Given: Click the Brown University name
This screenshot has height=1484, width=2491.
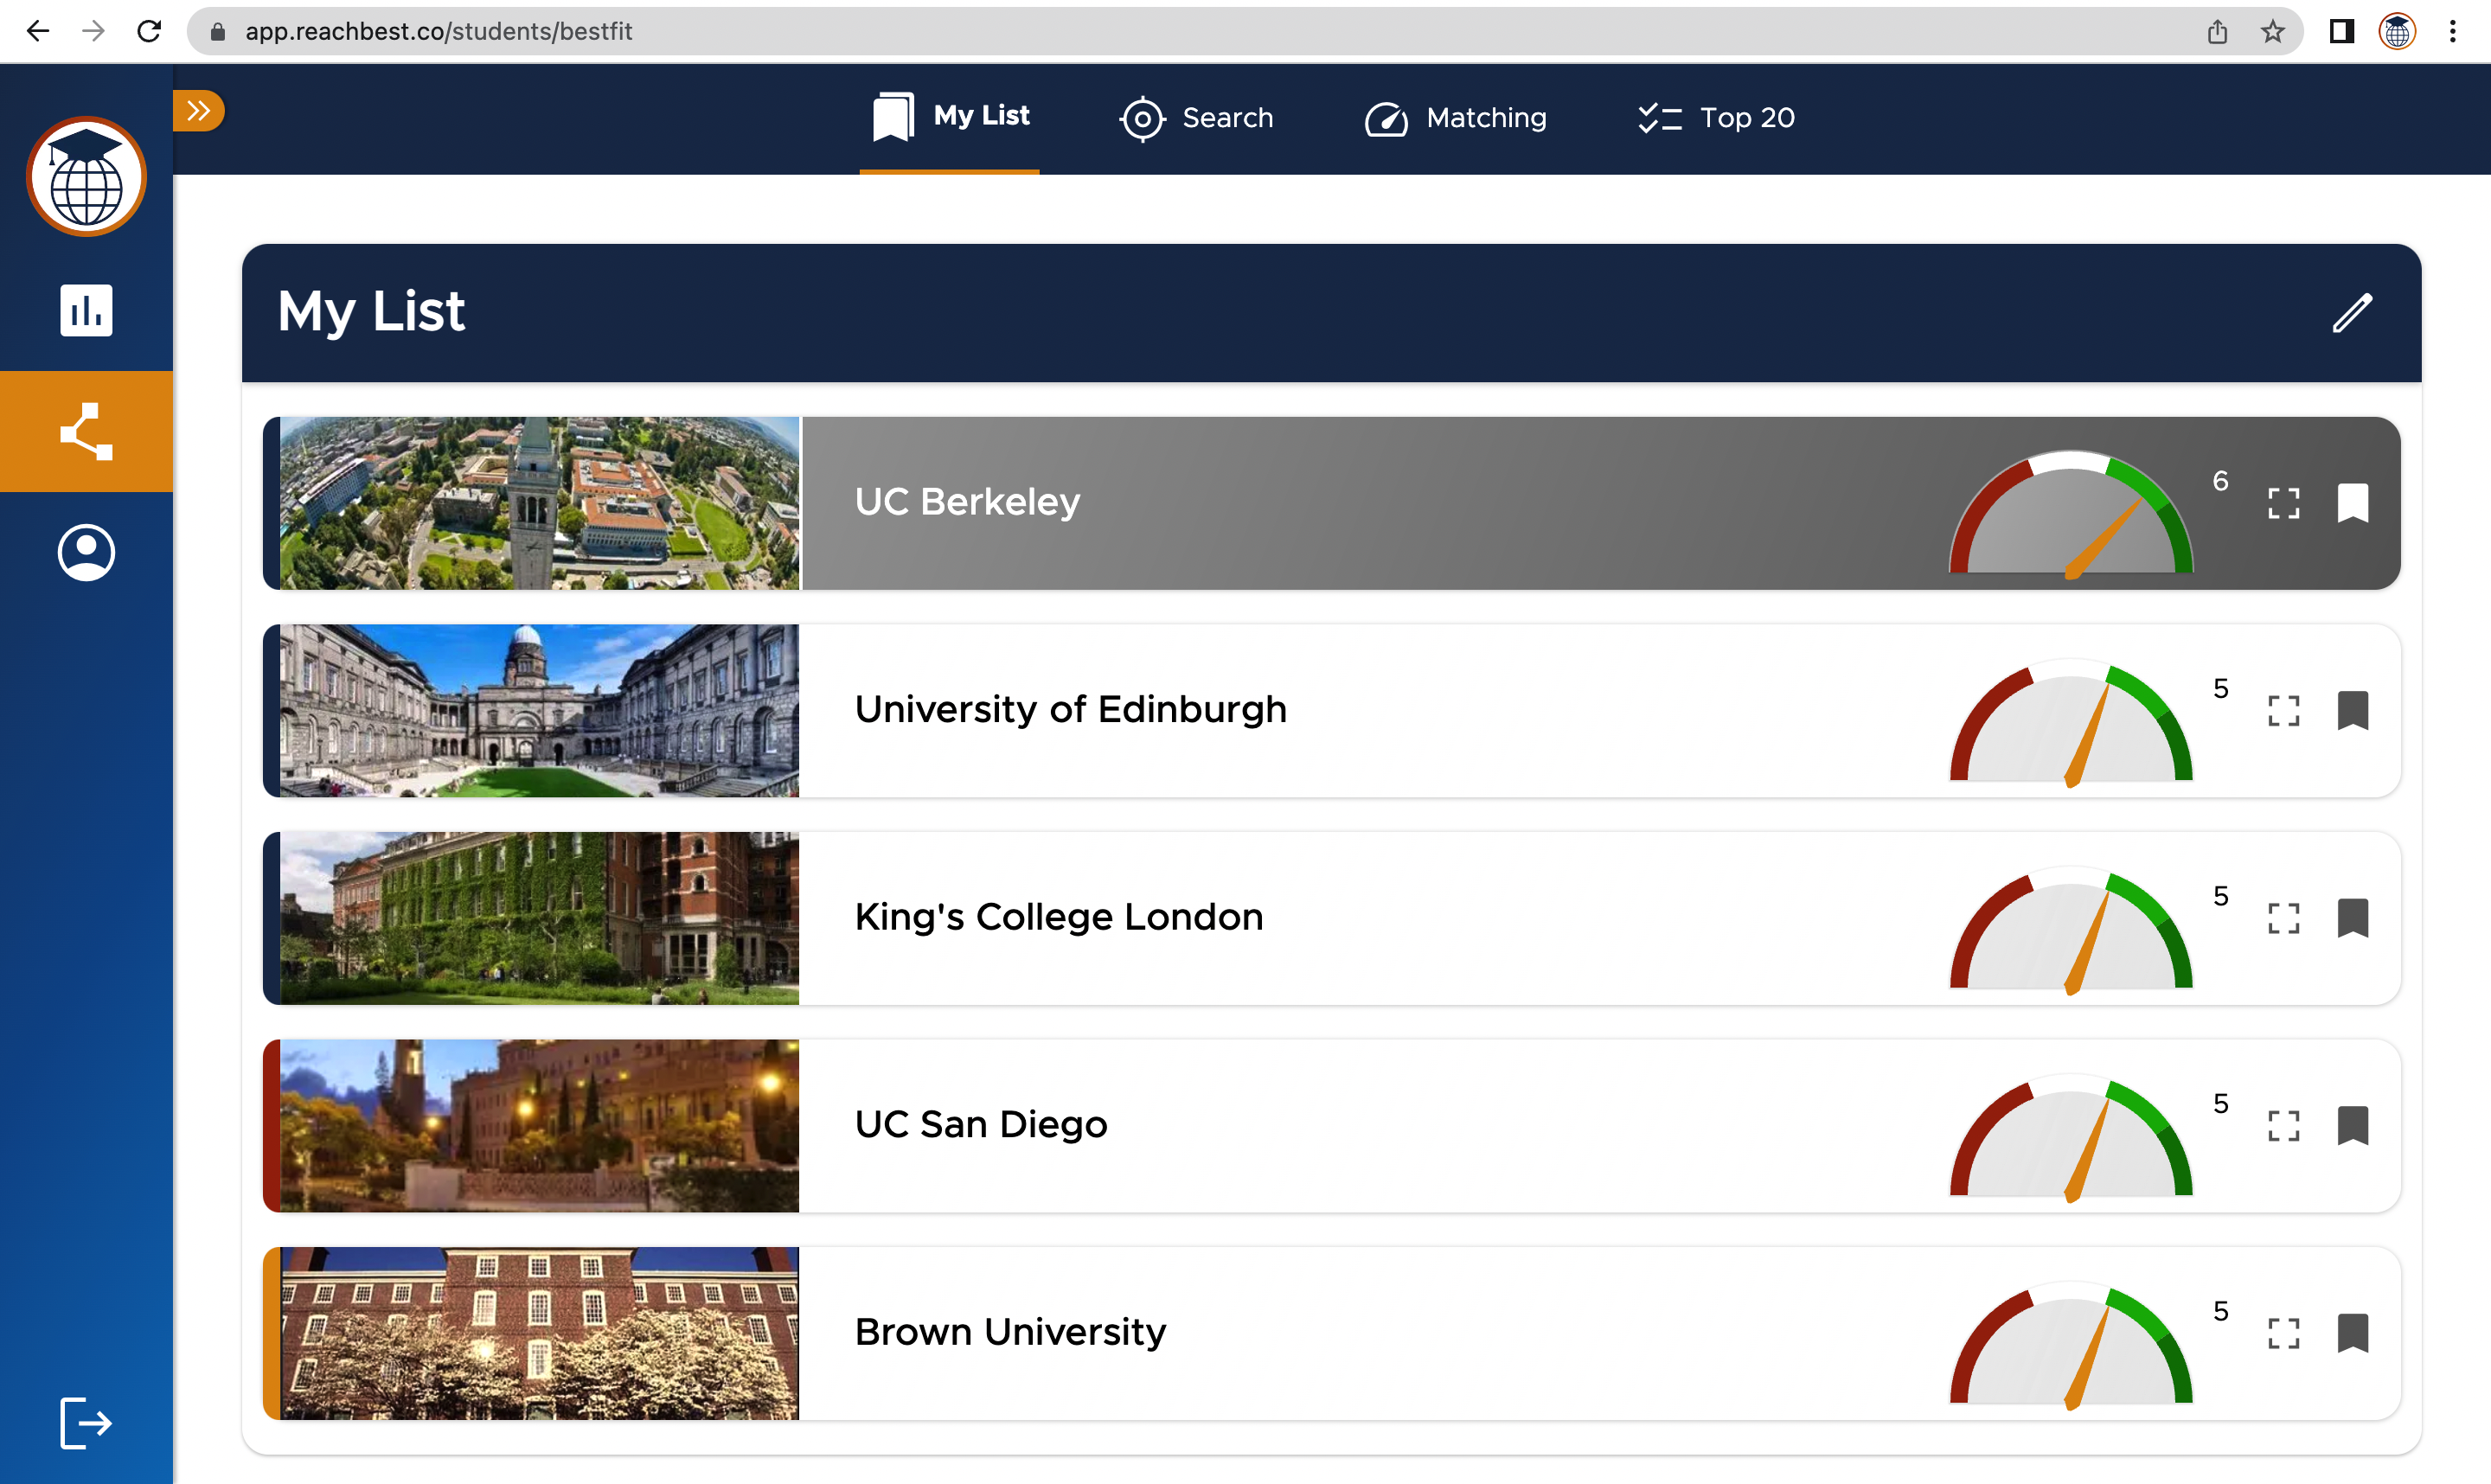Looking at the screenshot, I should 1010,1332.
